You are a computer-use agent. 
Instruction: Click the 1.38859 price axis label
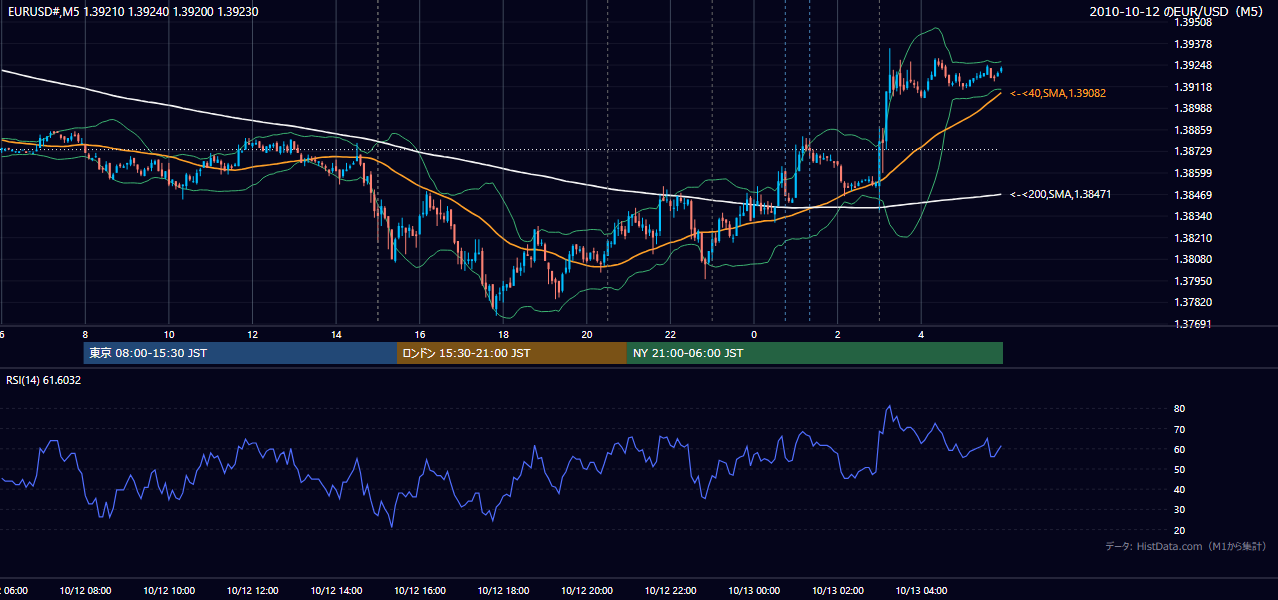point(1192,130)
